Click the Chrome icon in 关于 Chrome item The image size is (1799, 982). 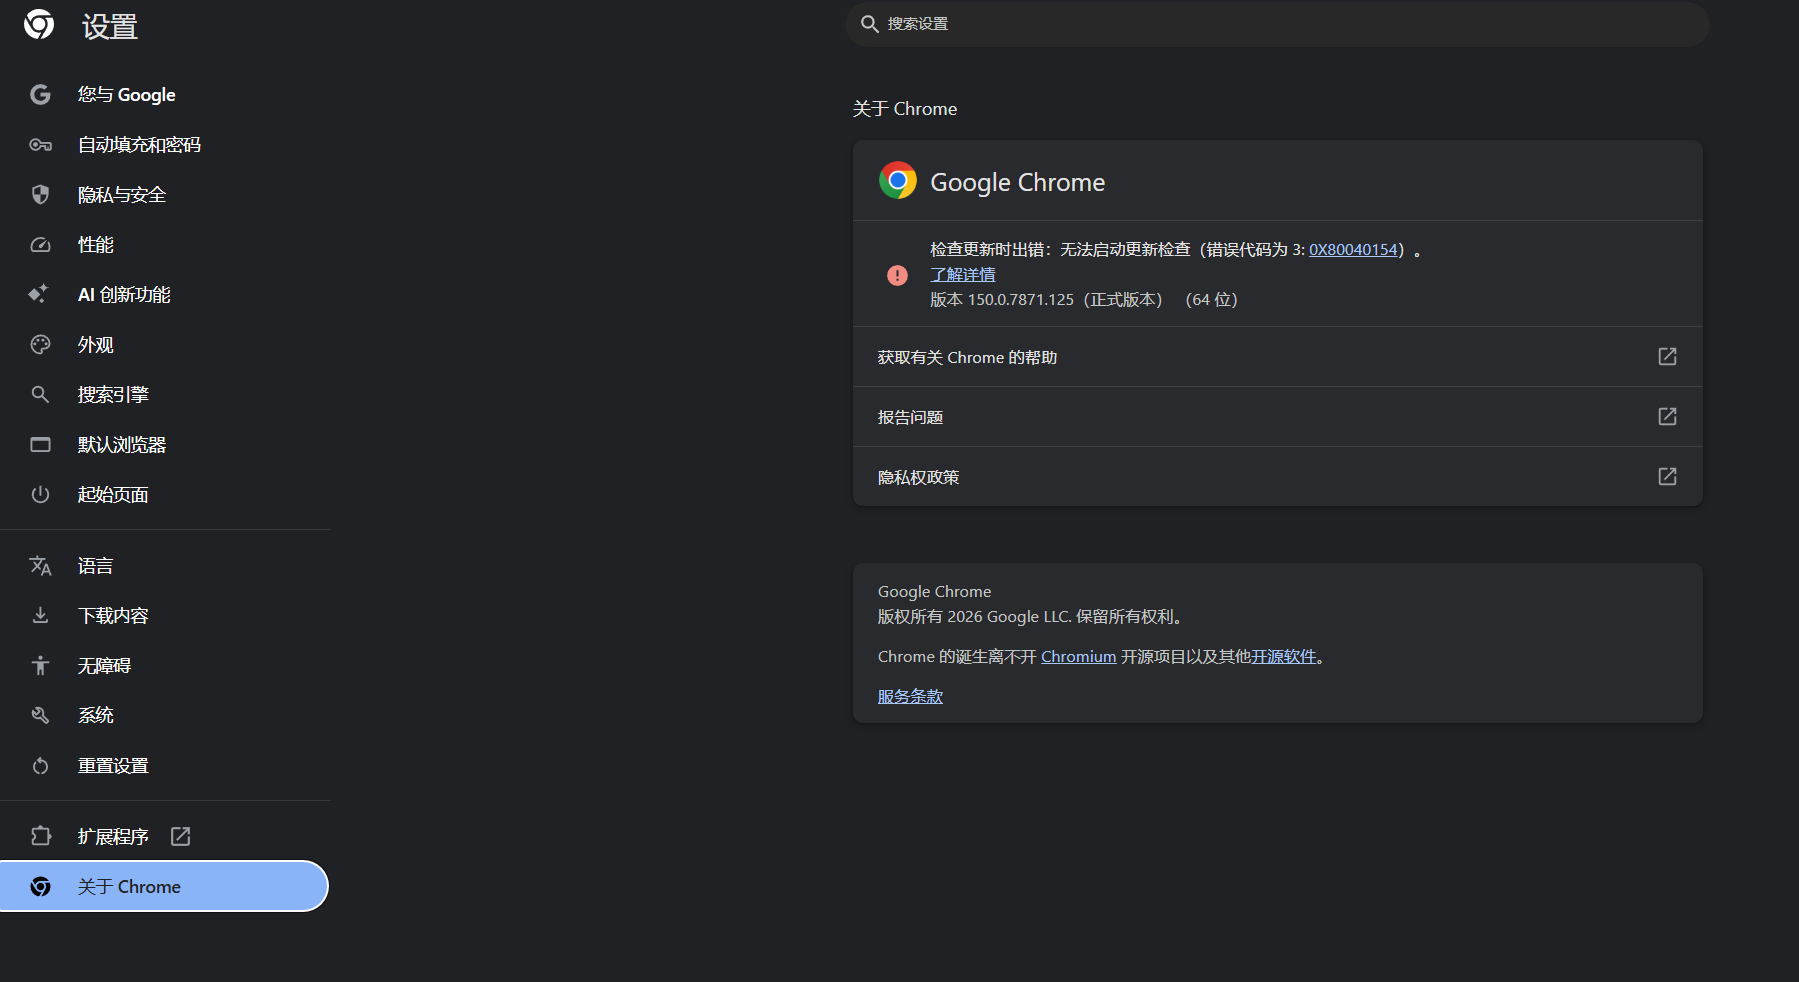40,887
